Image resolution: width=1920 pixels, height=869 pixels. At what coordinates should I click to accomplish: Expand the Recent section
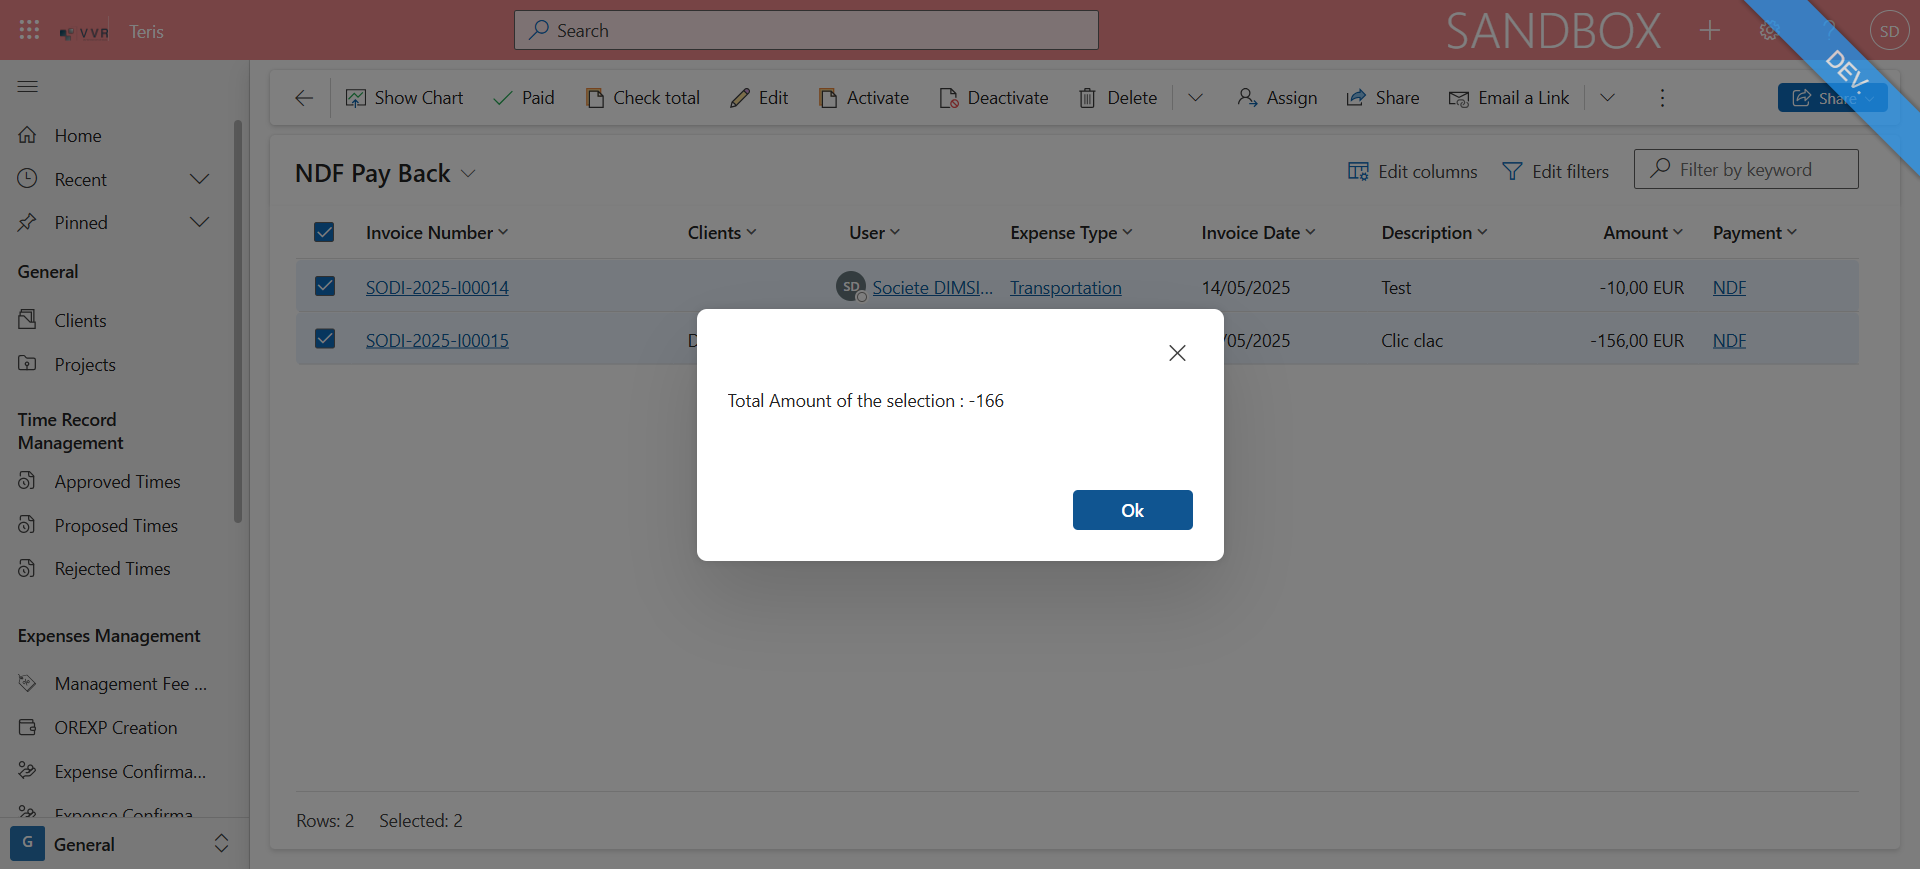point(199,179)
